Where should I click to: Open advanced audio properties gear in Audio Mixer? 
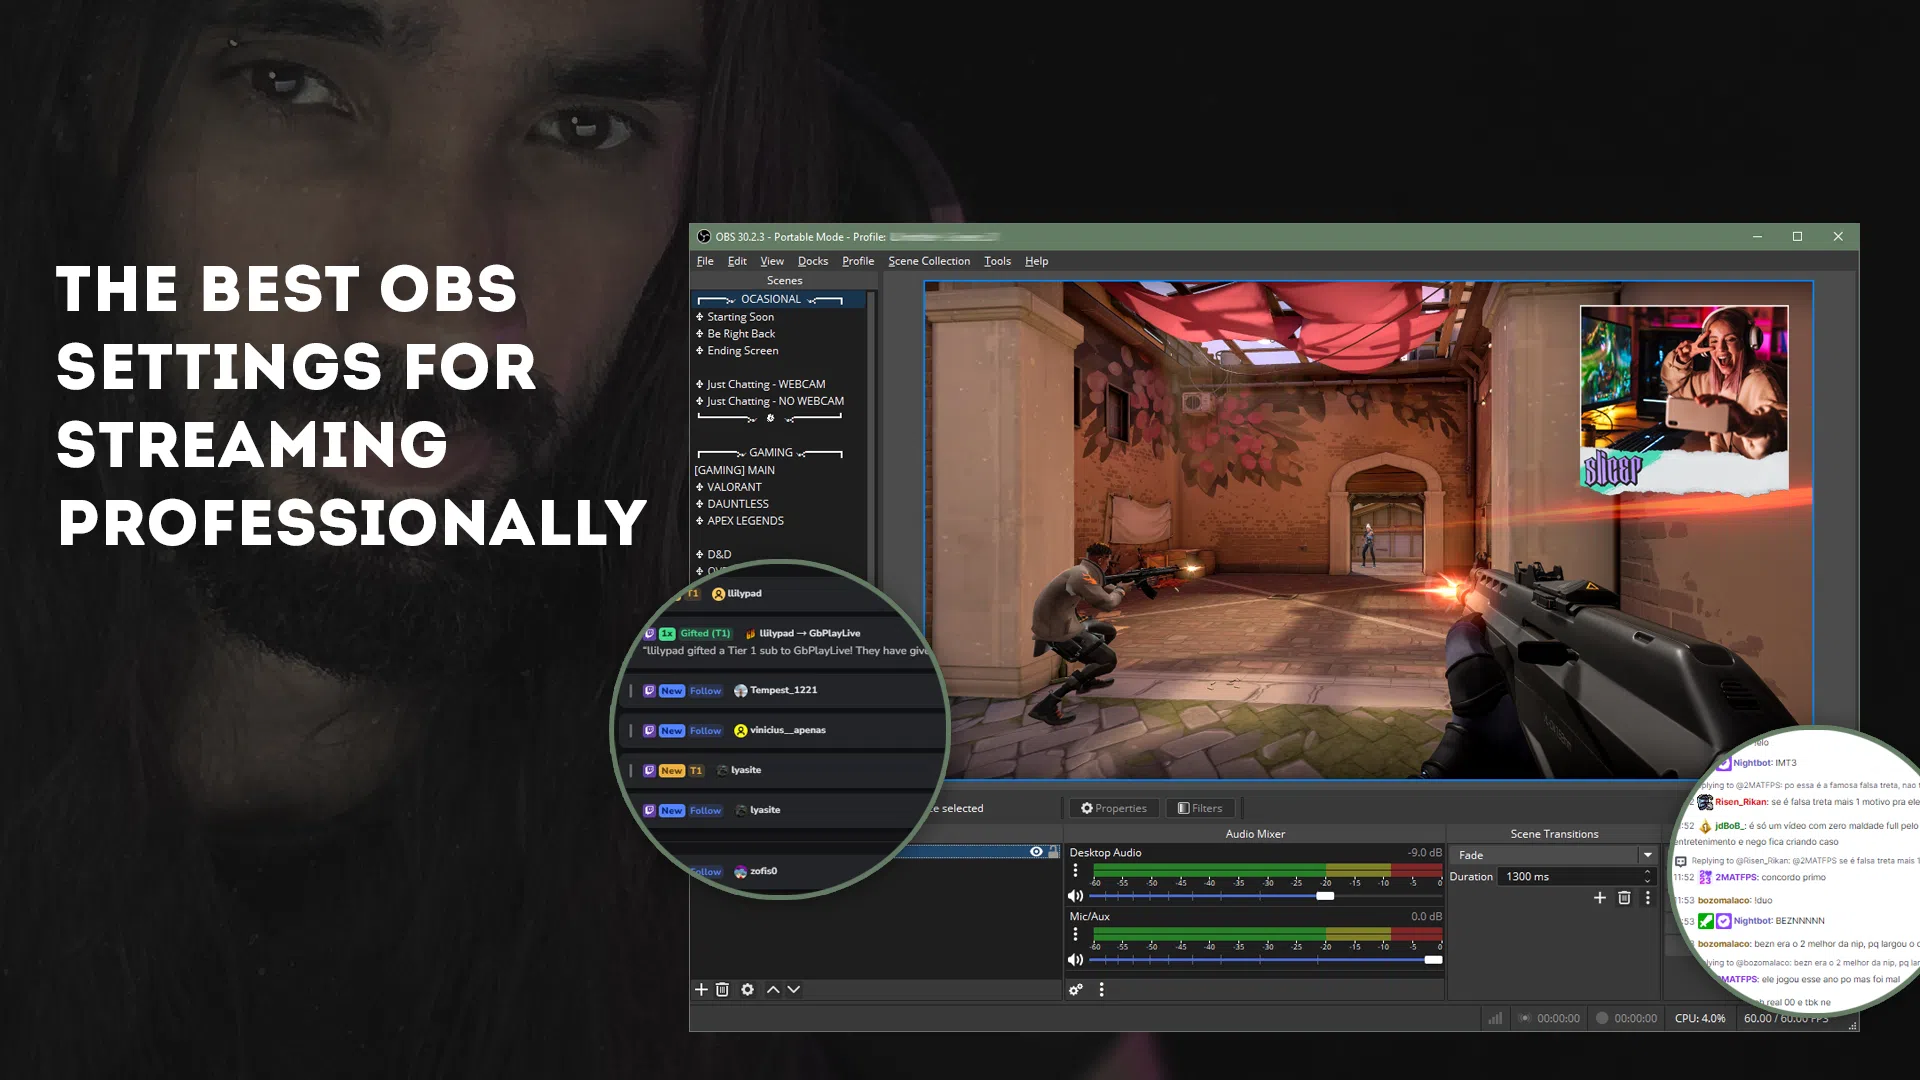point(1076,989)
